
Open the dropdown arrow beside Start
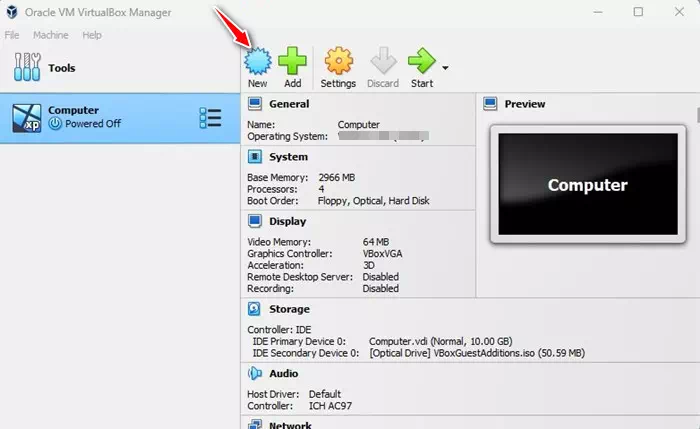445,68
